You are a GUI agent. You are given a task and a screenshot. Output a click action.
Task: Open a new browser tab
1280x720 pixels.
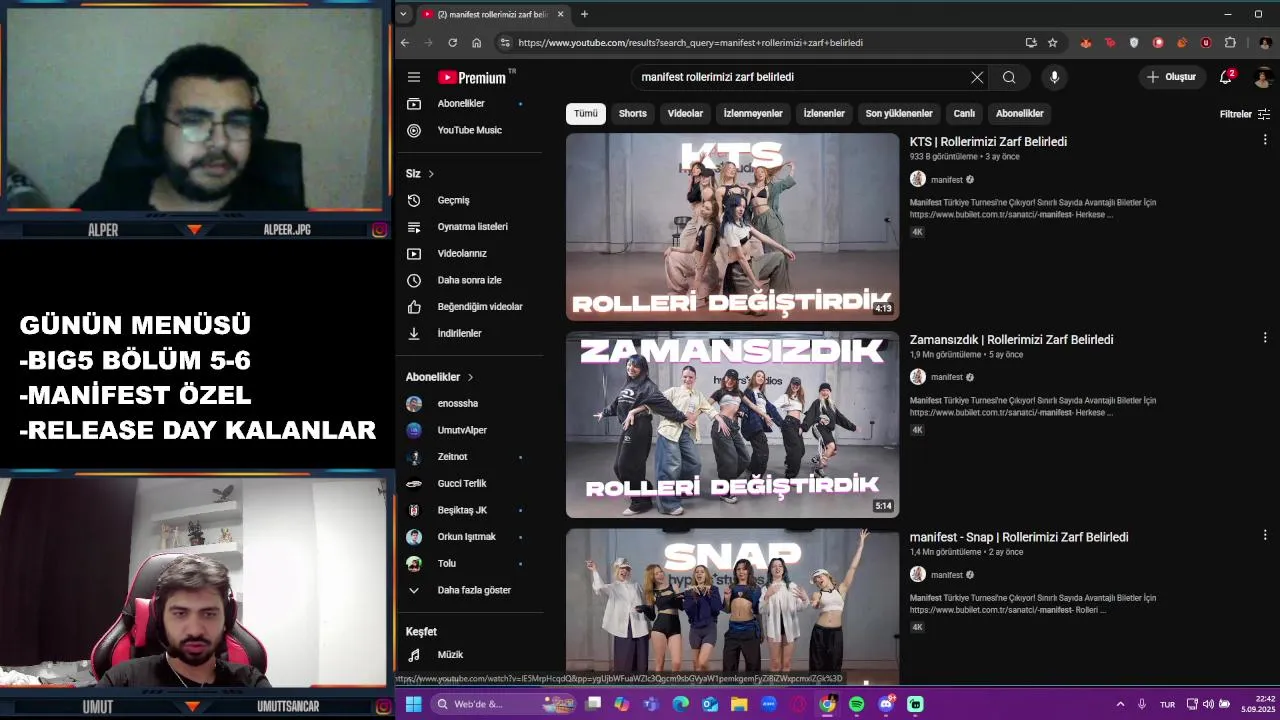pyautogui.click(x=584, y=14)
